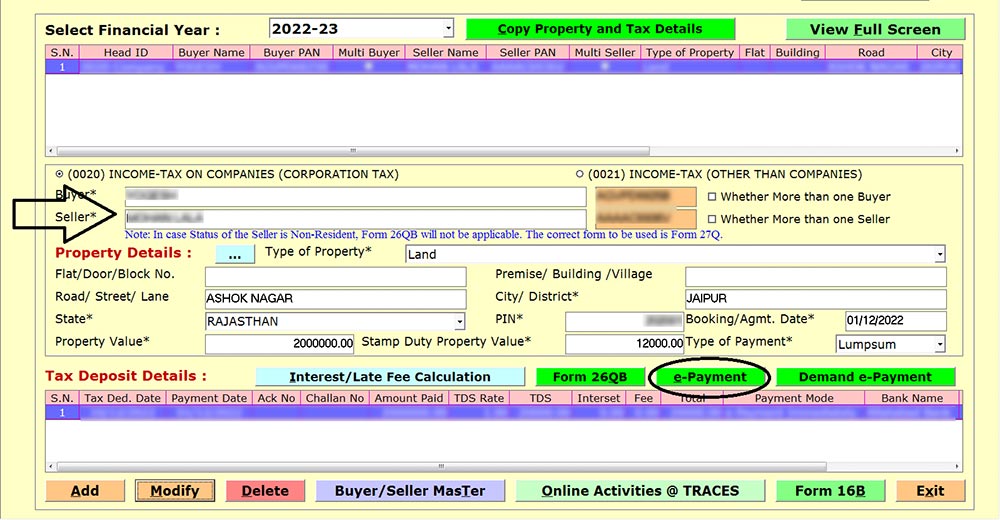Click the Payment Mode column header

(x=794, y=398)
